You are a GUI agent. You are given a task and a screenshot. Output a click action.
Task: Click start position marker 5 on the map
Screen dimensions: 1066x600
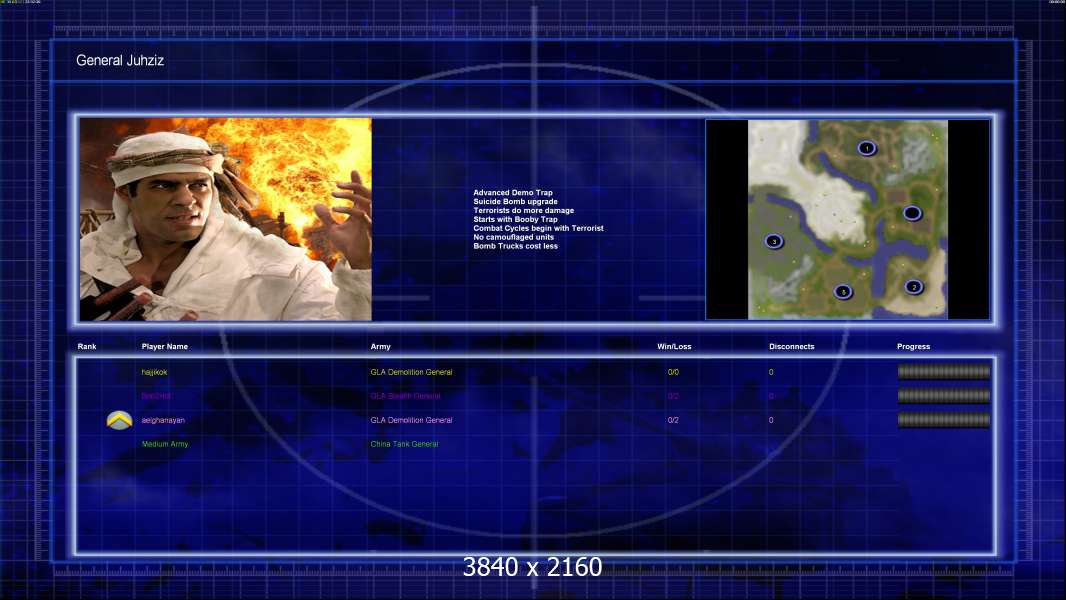843,292
